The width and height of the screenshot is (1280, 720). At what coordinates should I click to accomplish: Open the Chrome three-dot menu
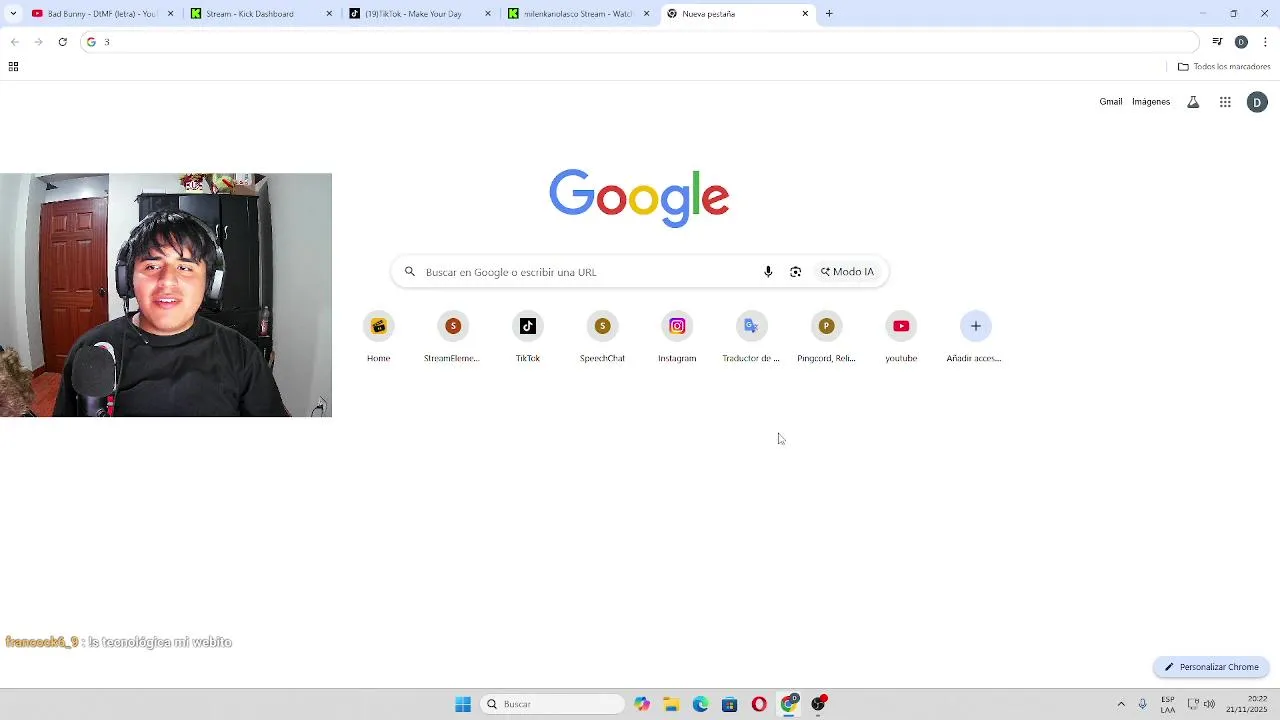pyautogui.click(x=1265, y=42)
